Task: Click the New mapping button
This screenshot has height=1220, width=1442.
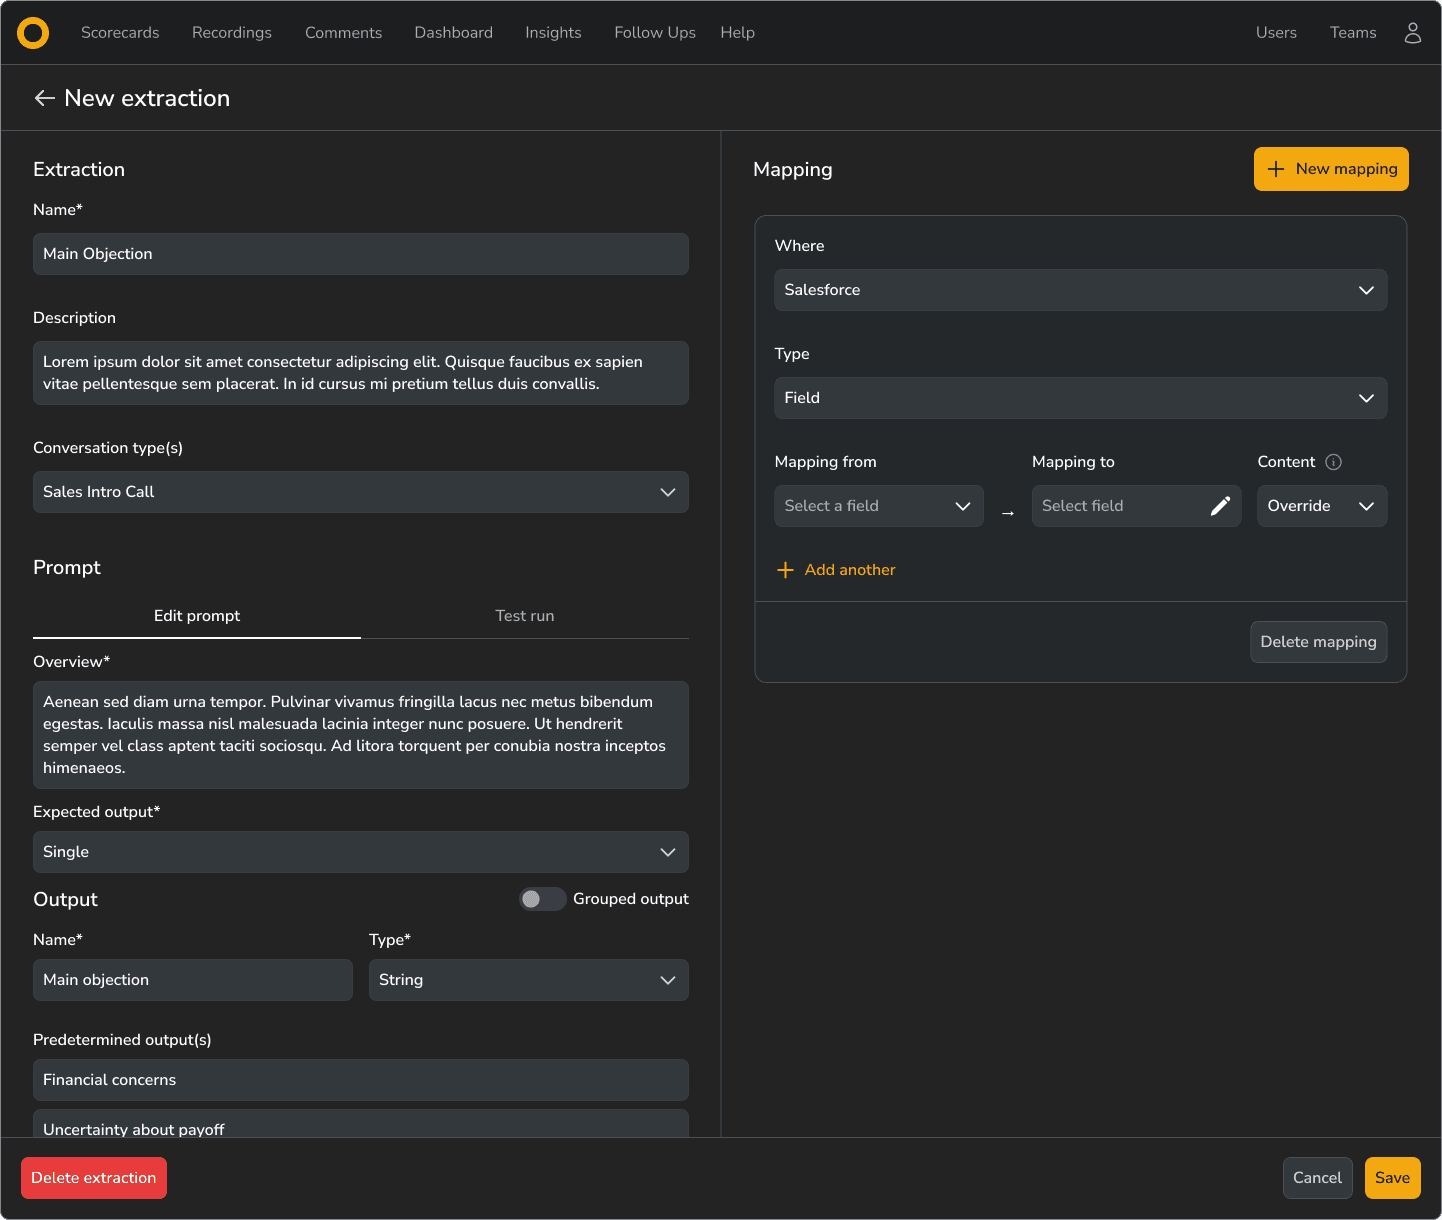Action: tap(1331, 169)
